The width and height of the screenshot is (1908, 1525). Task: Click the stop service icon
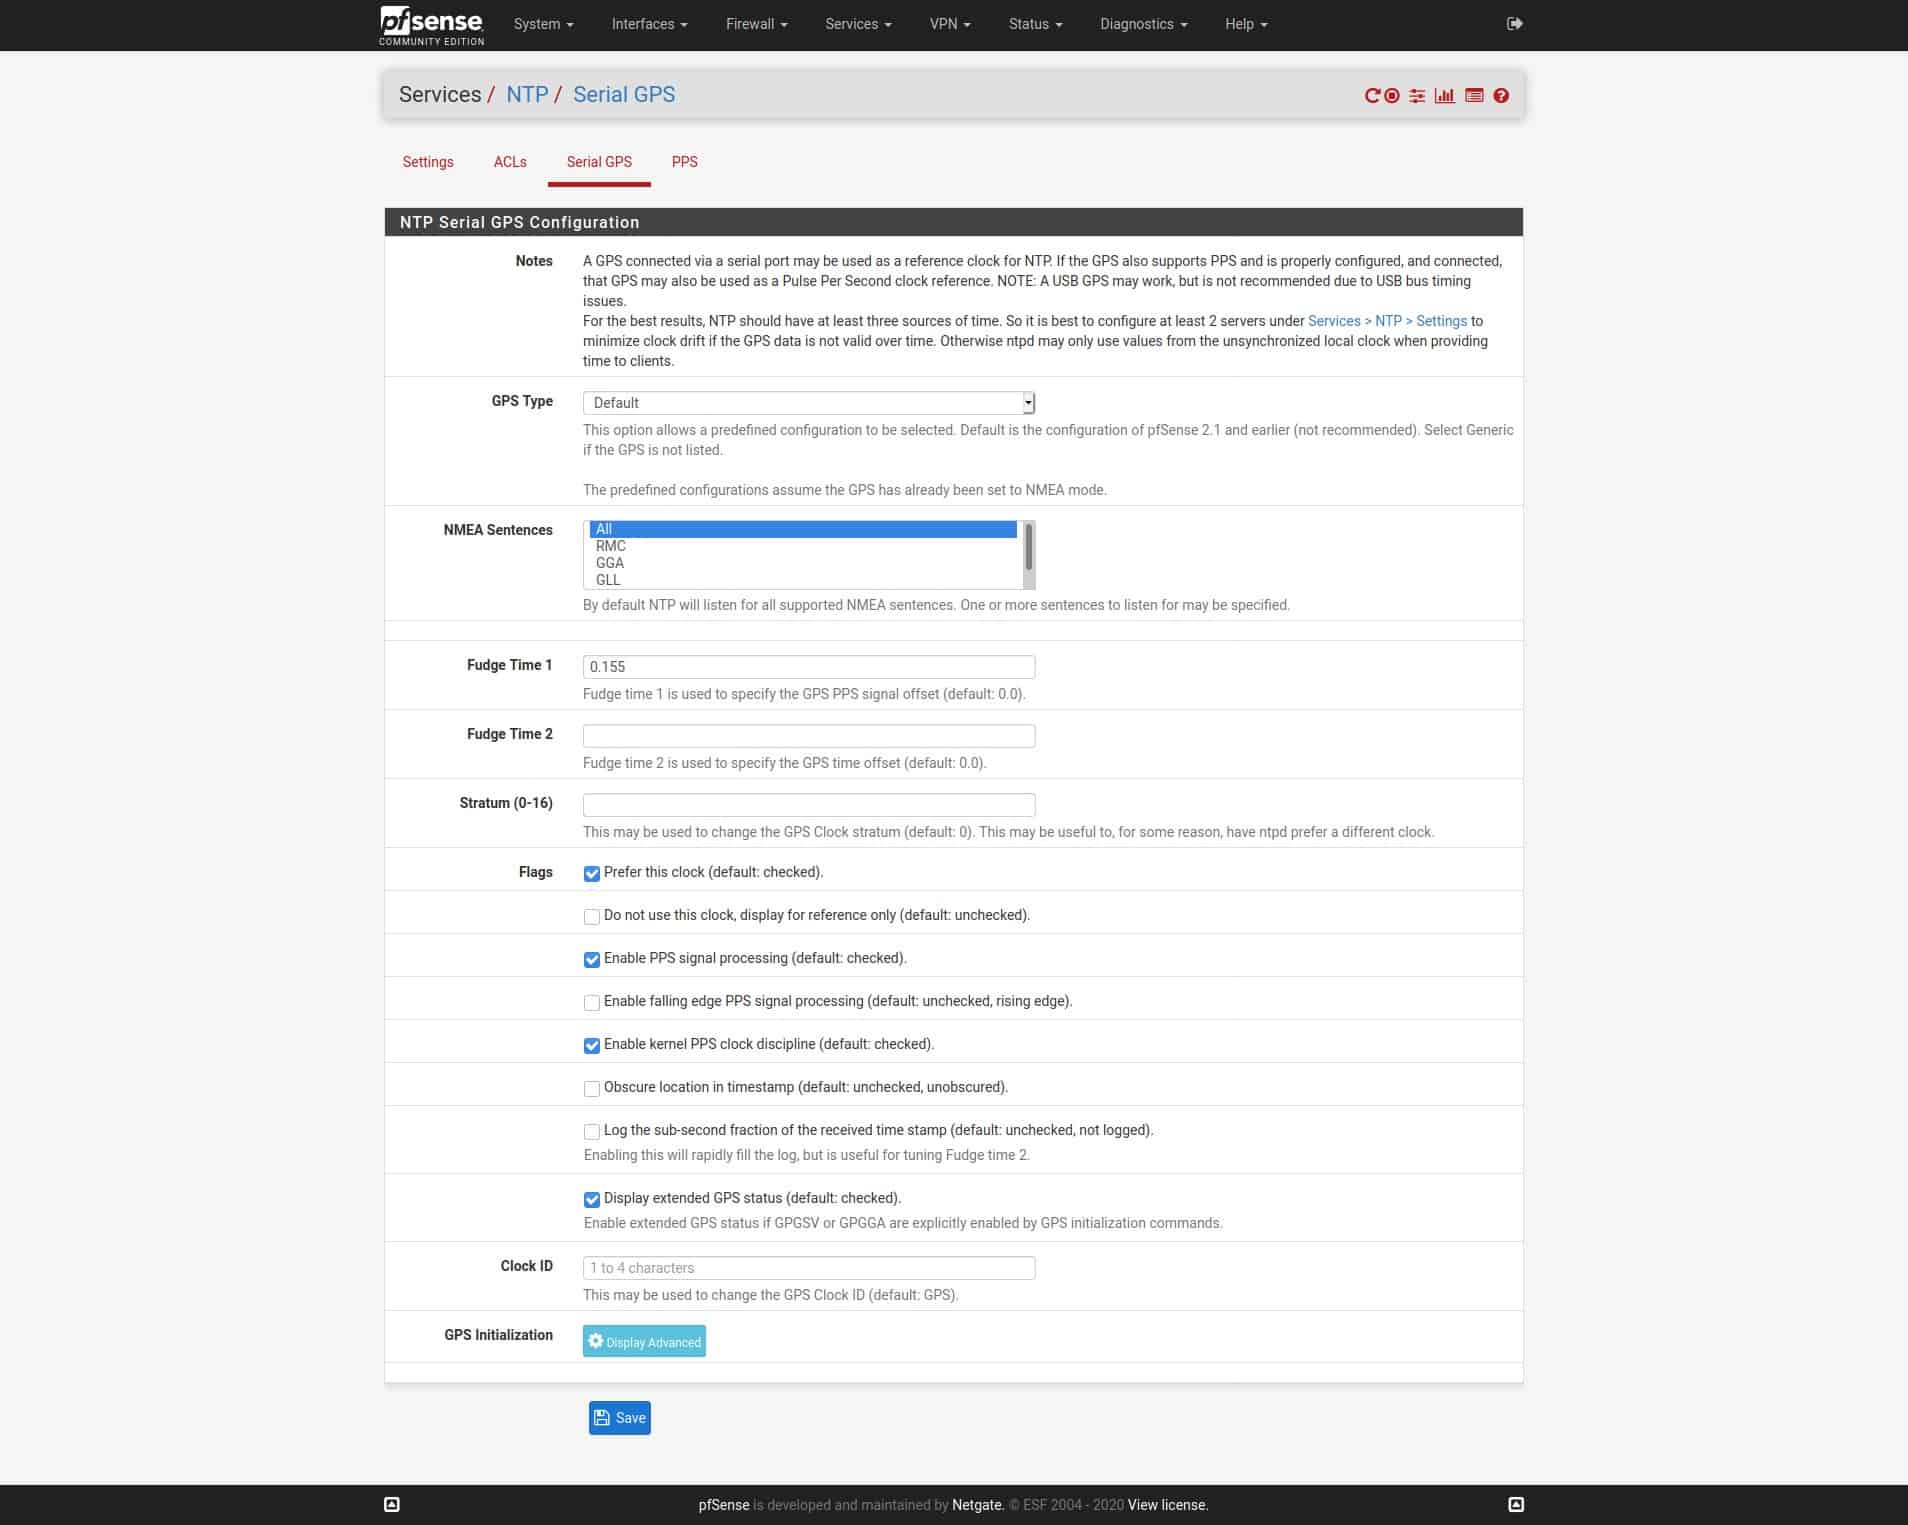tap(1392, 96)
